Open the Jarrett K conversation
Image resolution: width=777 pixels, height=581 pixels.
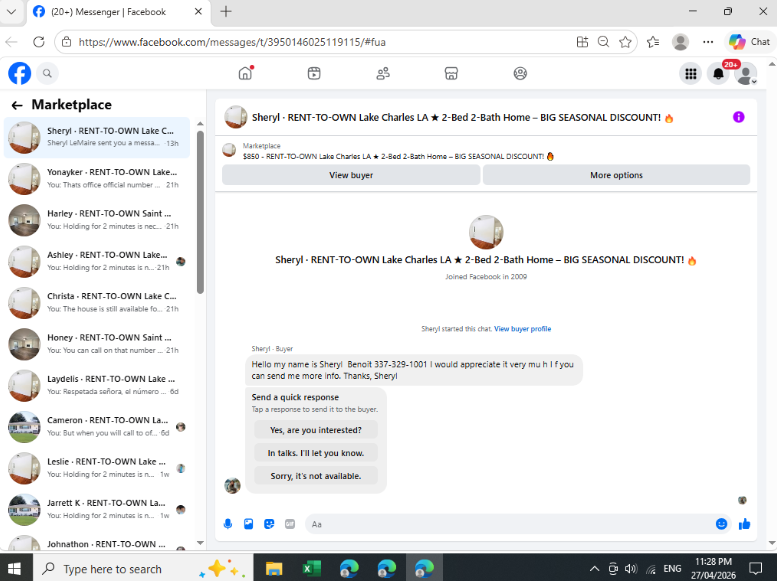point(97,509)
